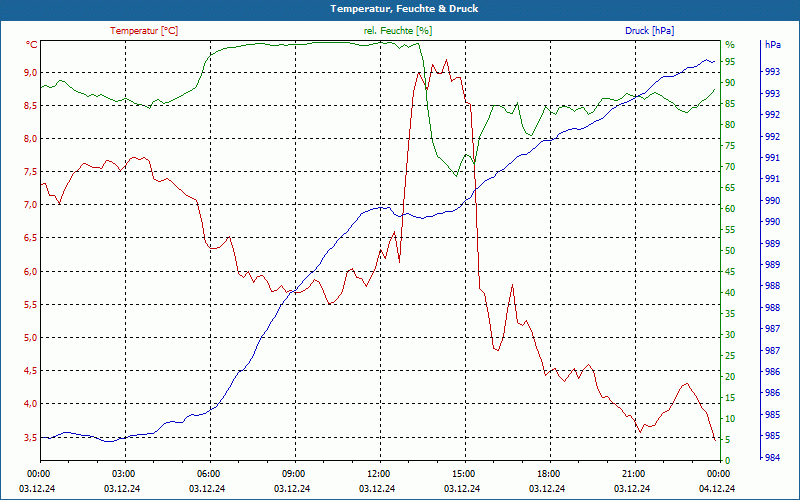Click temperature axis value '8,0'
Screen dimensions: 800x500
31,139
